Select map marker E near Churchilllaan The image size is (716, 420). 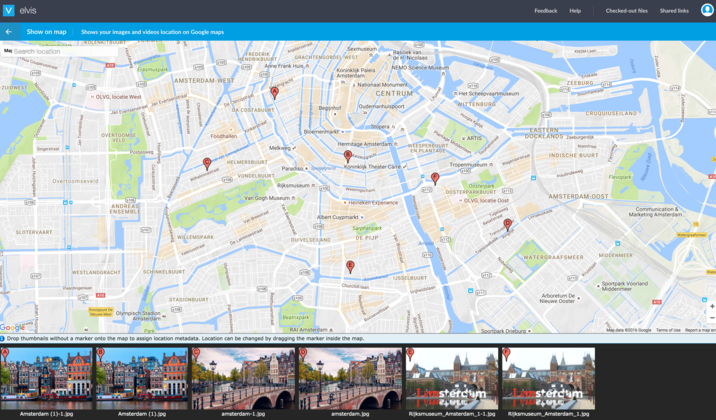[350, 267]
